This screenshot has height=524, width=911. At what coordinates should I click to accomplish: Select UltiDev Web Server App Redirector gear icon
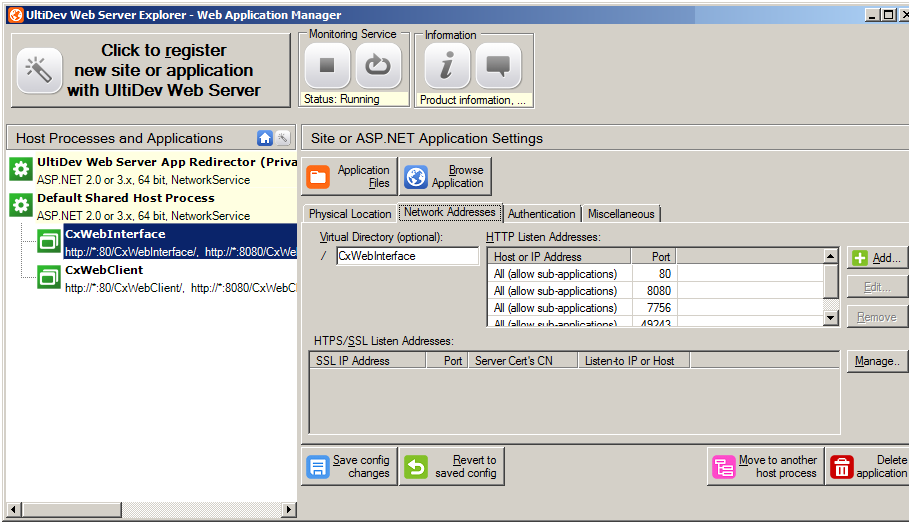(x=21, y=170)
